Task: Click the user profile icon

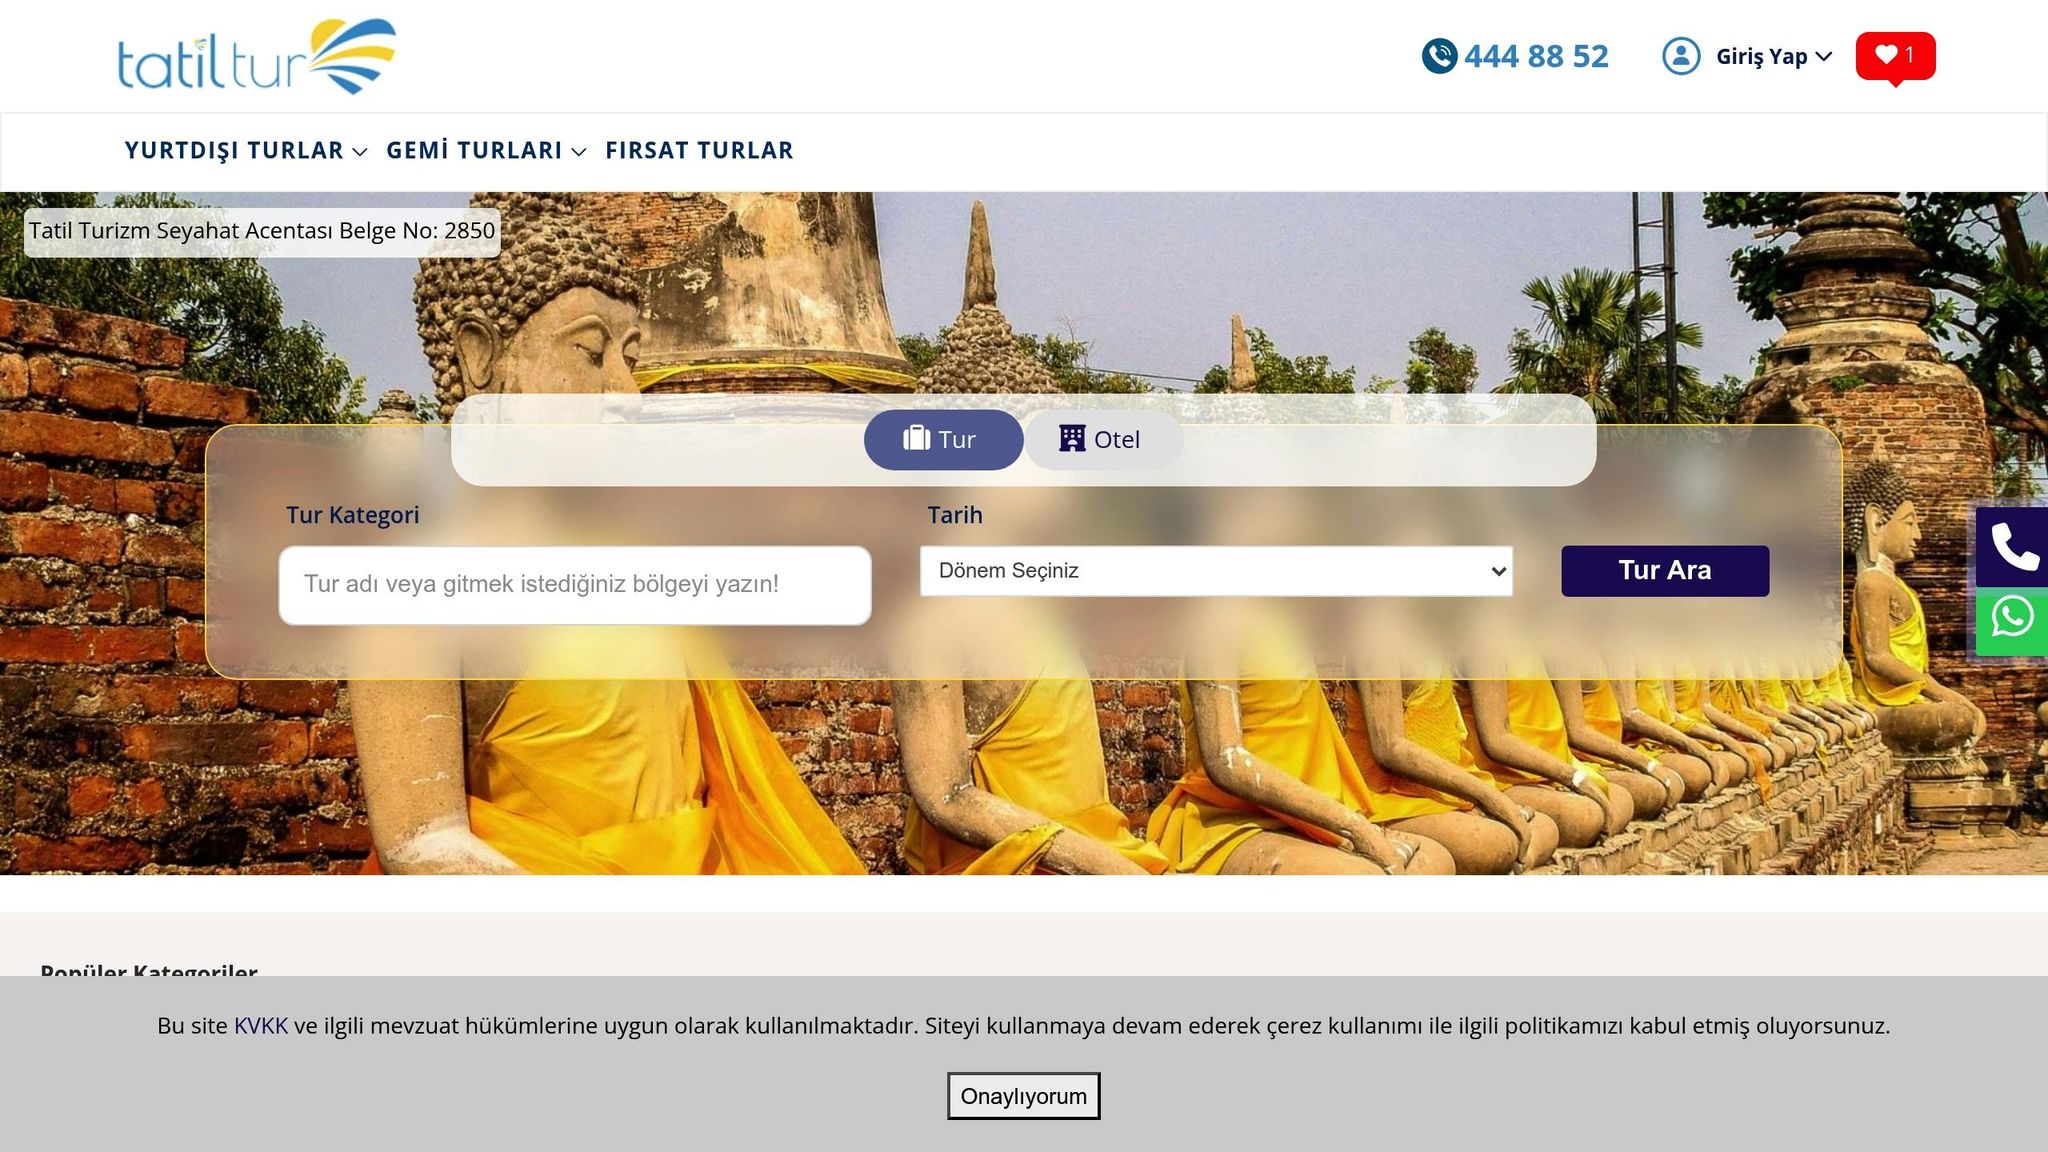Action: point(1681,56)
